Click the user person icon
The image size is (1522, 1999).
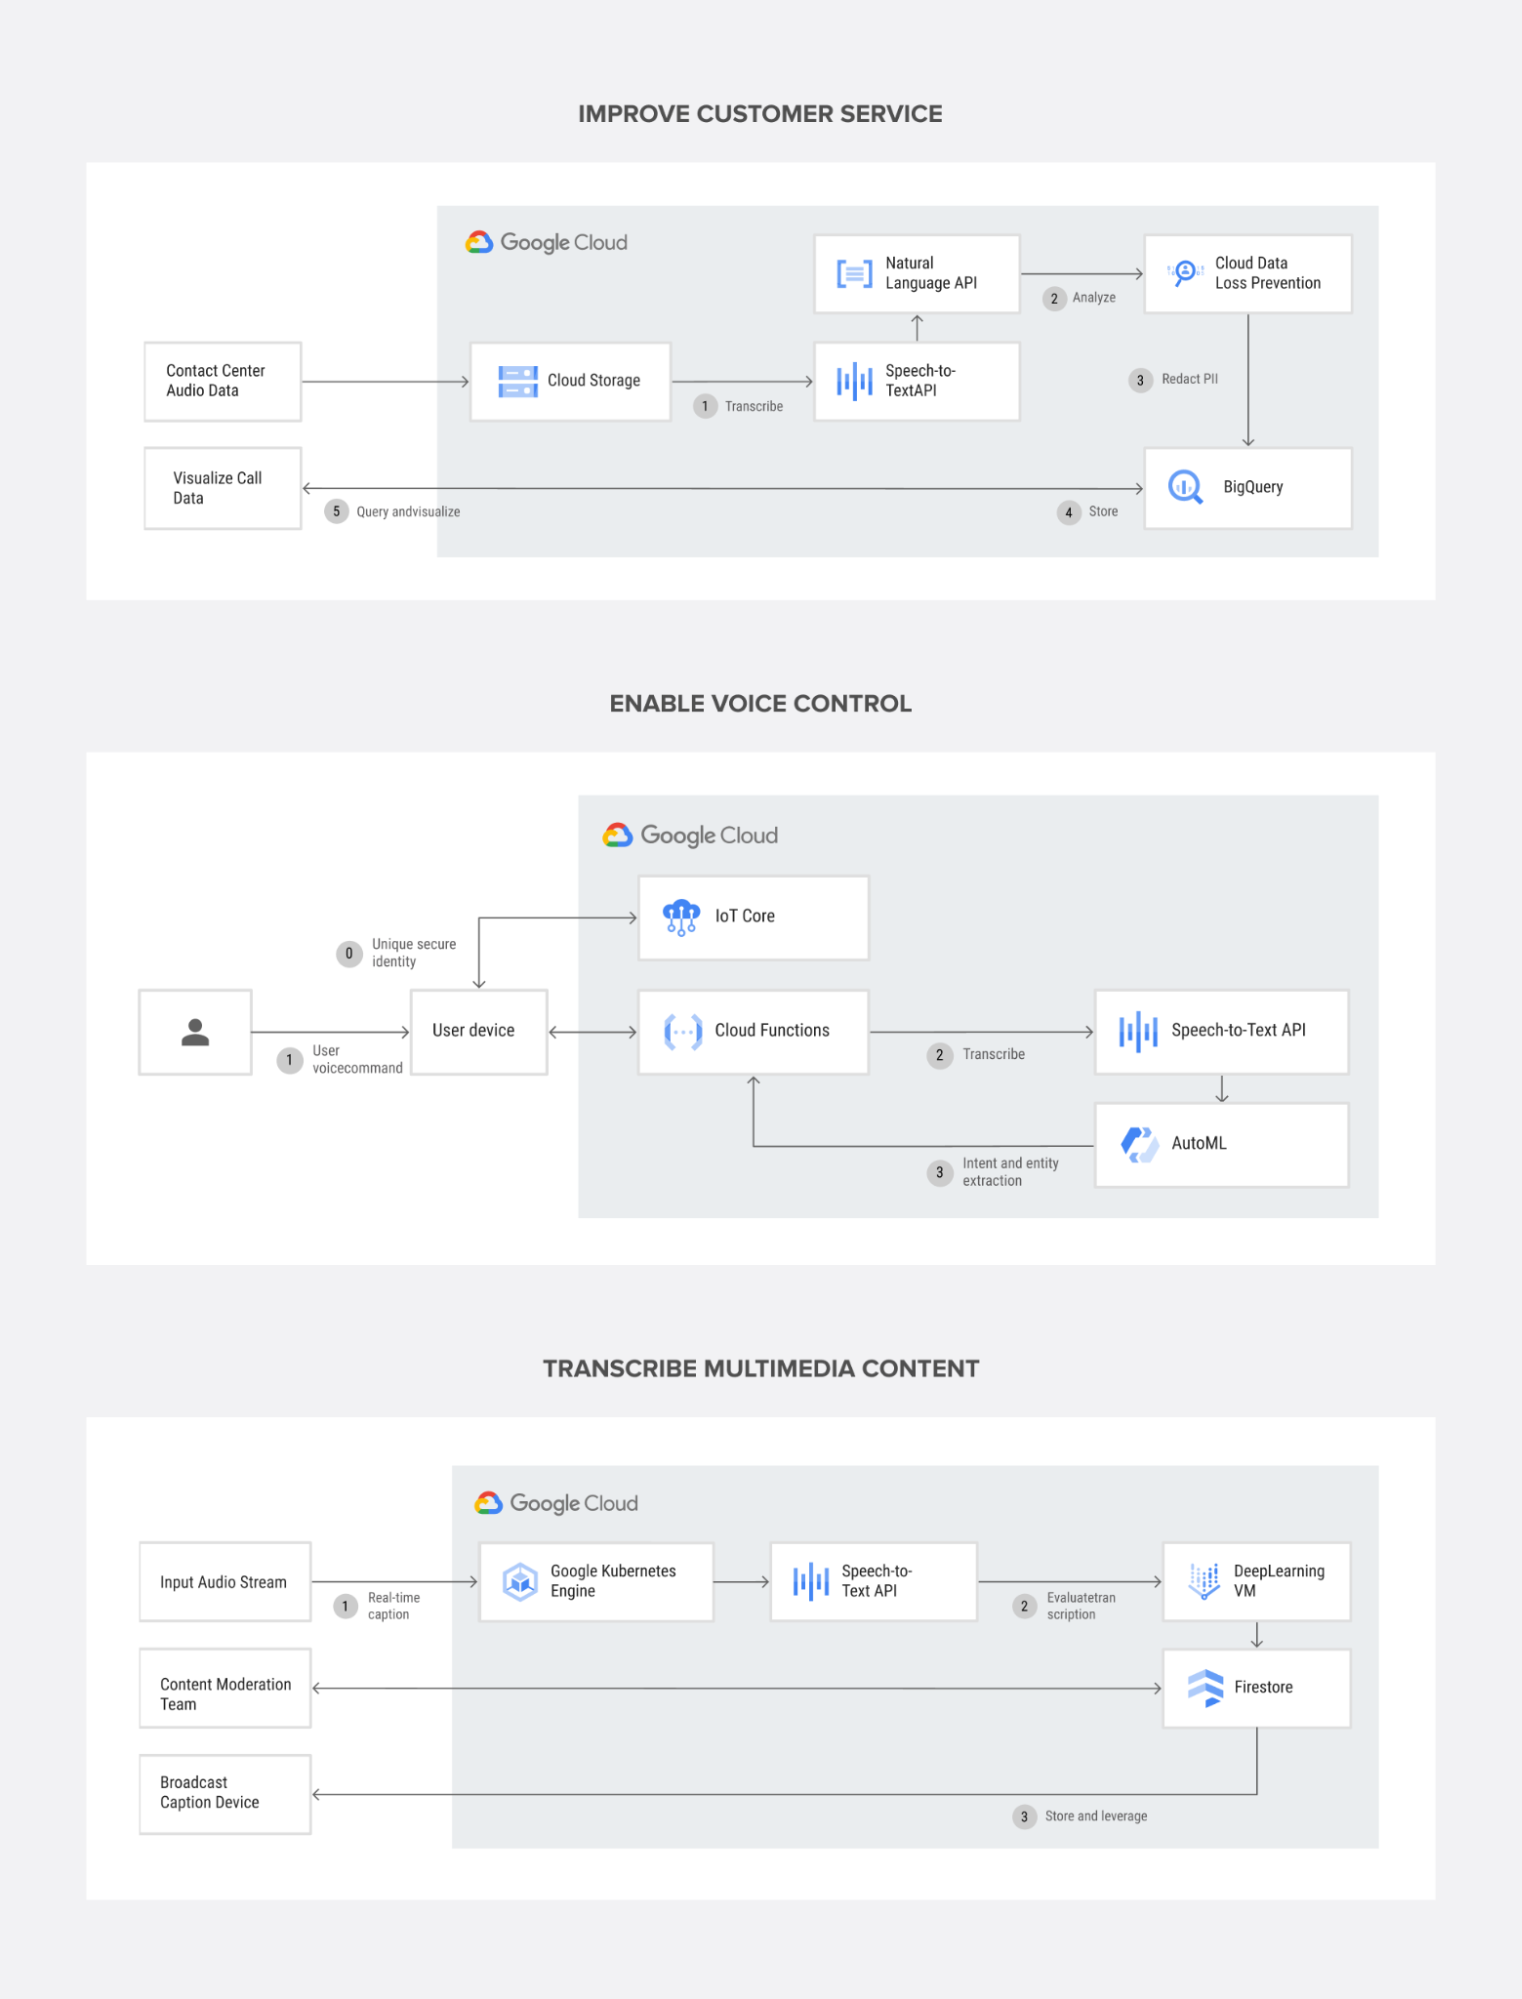tap(195, 1032)
